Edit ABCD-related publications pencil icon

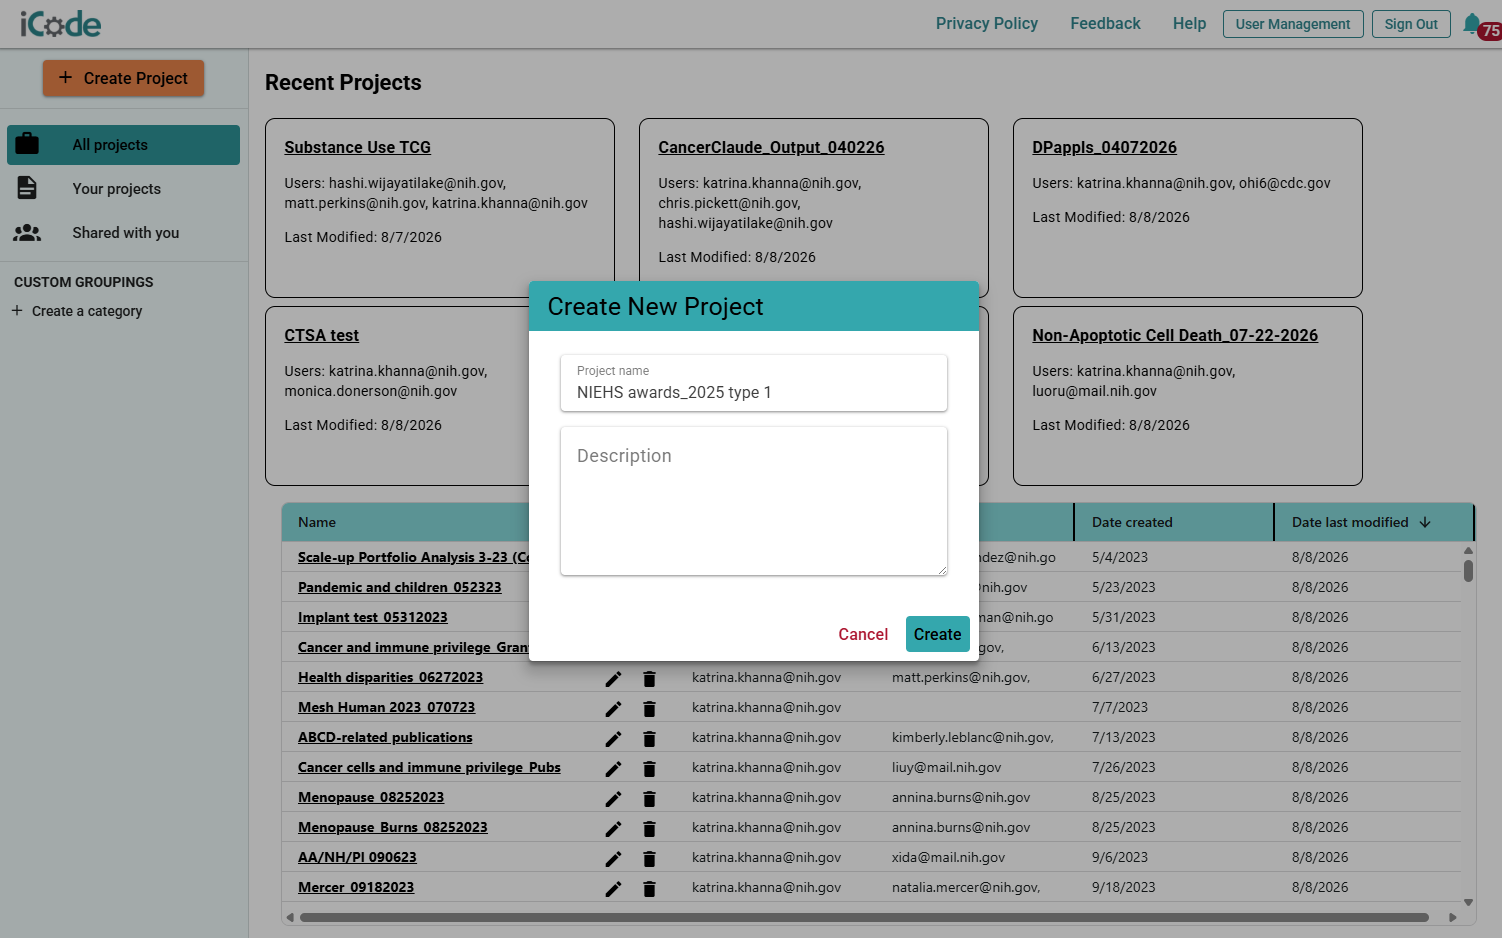tap(613, 739)
